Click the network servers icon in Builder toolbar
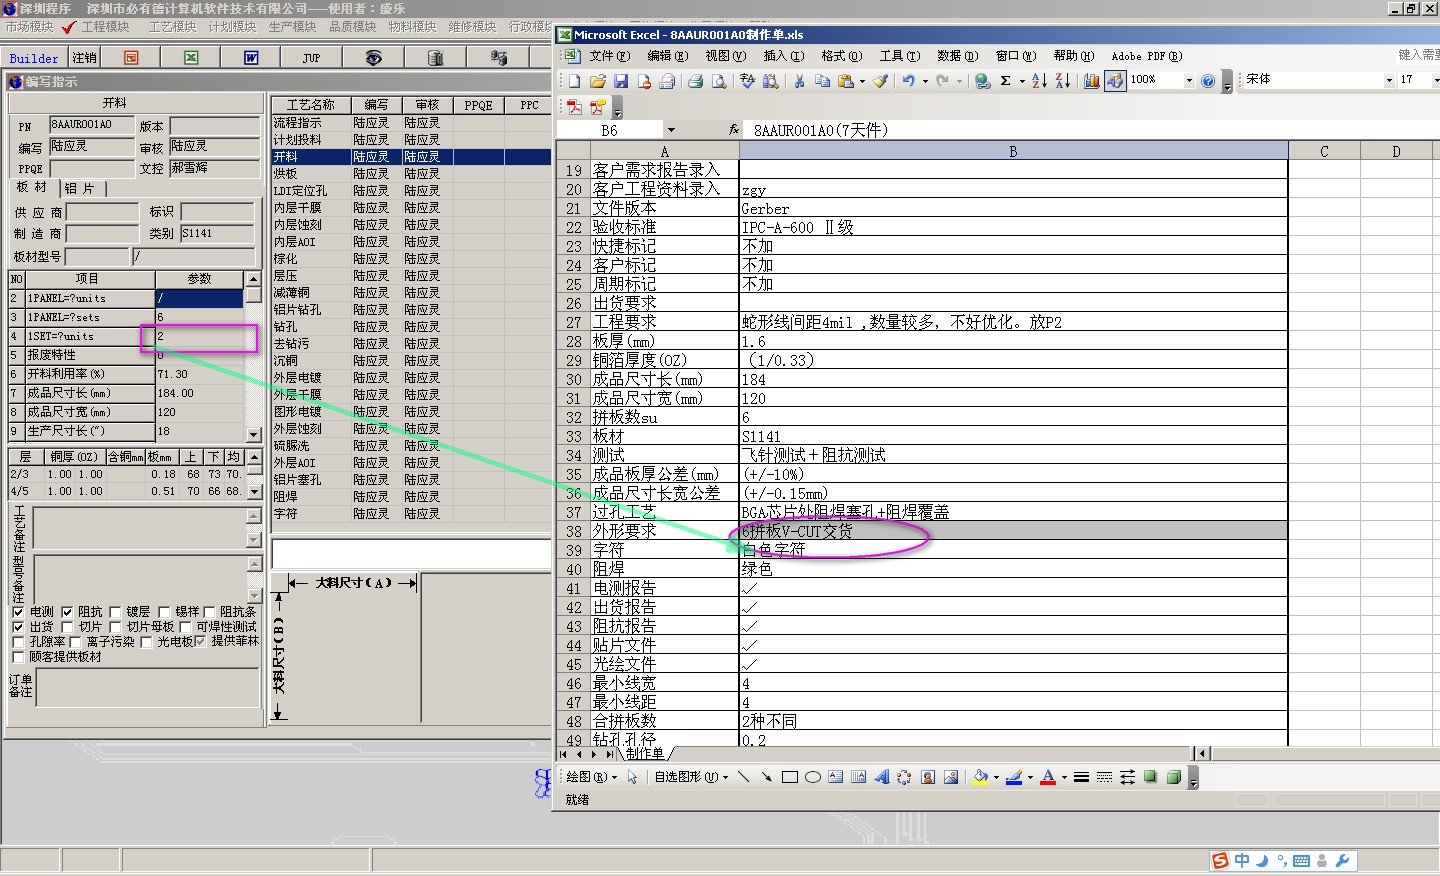This screenshot has height=876, width=1440. [x=499, y=58]
